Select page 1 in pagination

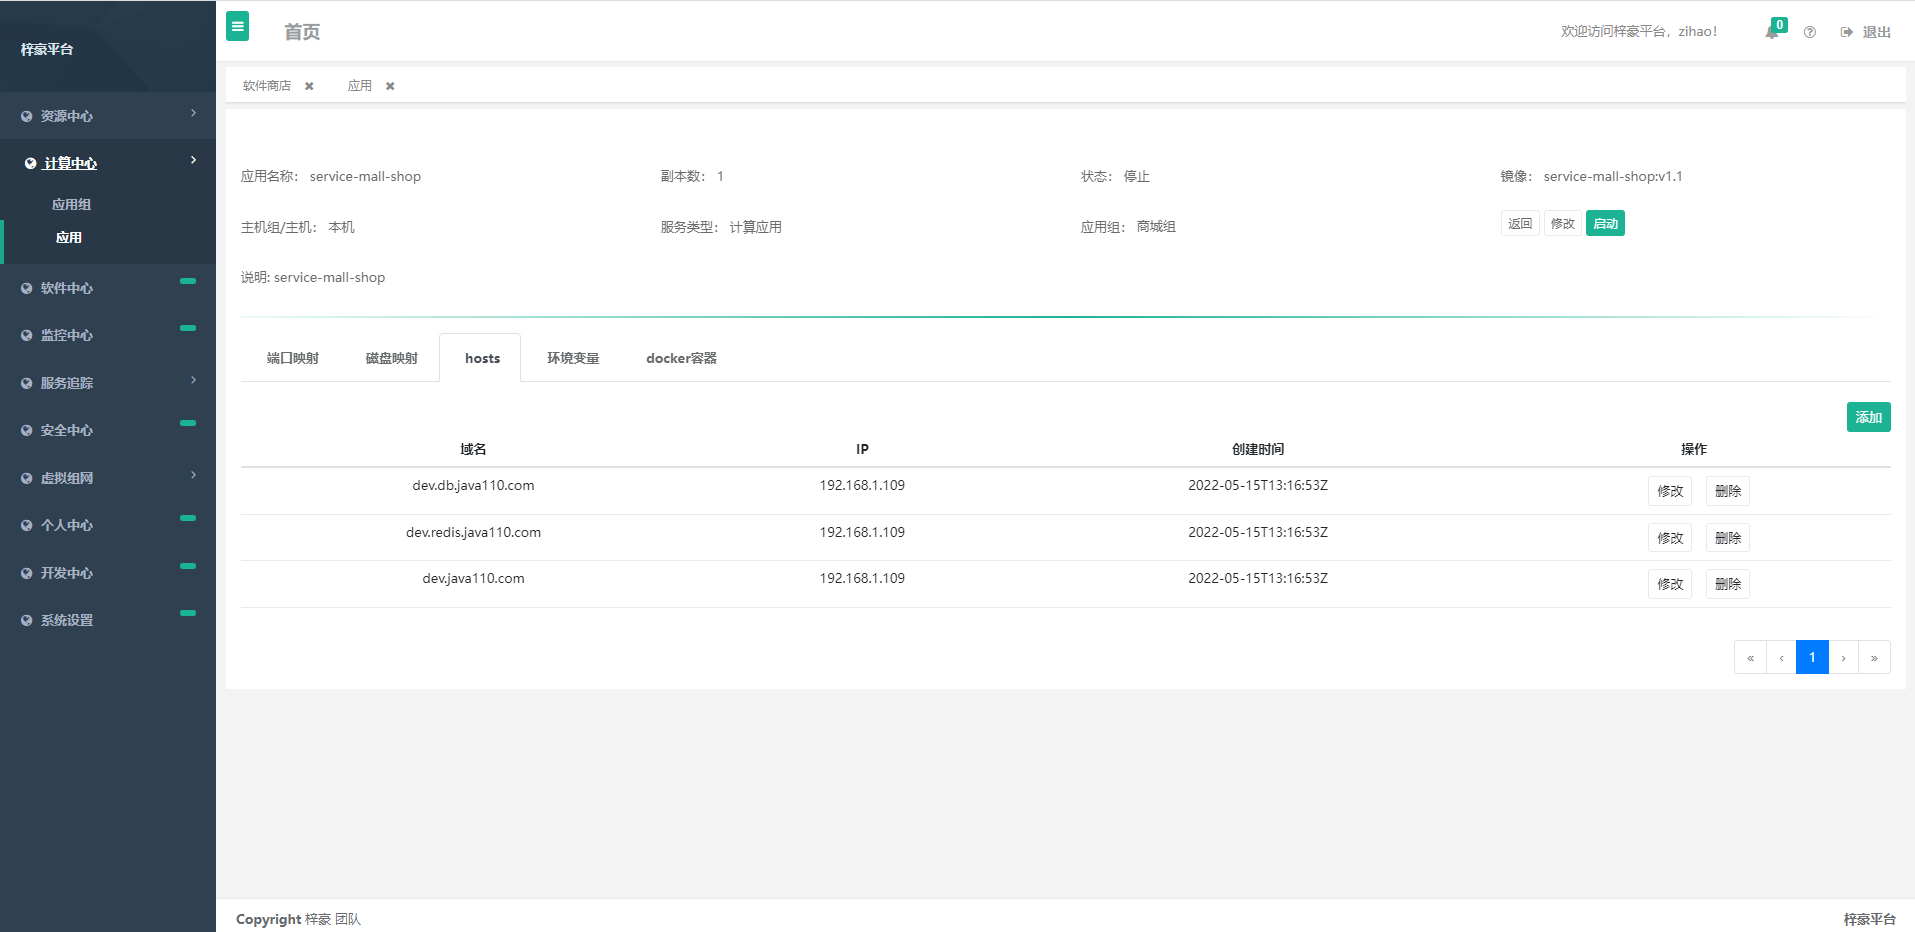[1812, 657]
